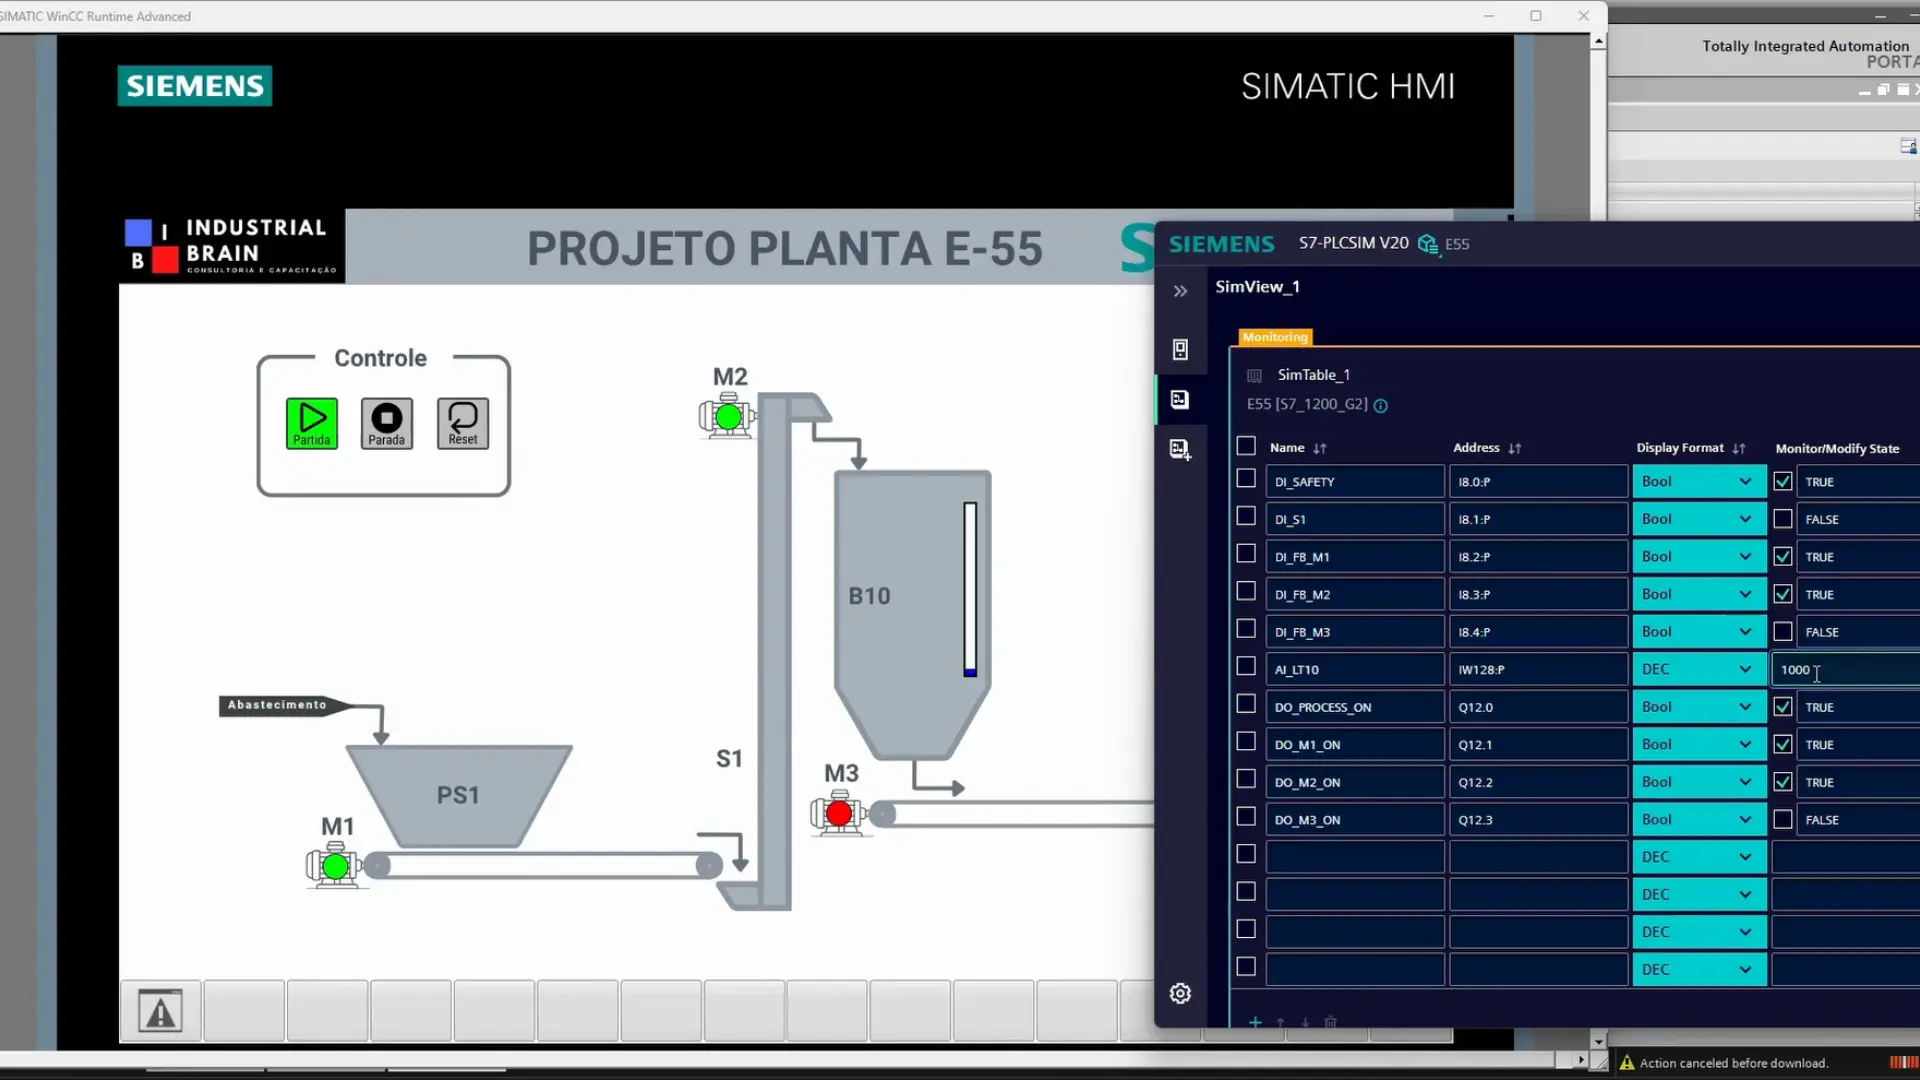Open the display format dropdown for DI_S1
This screenshot has width=1920, height=1080.
coord(1699,519)
